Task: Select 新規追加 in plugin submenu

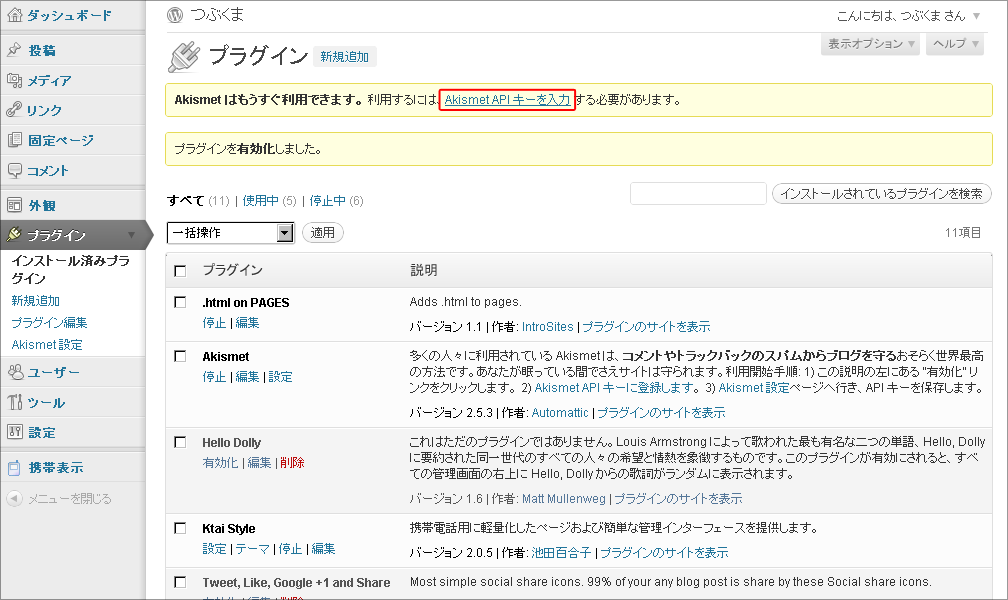Action: 35,300
